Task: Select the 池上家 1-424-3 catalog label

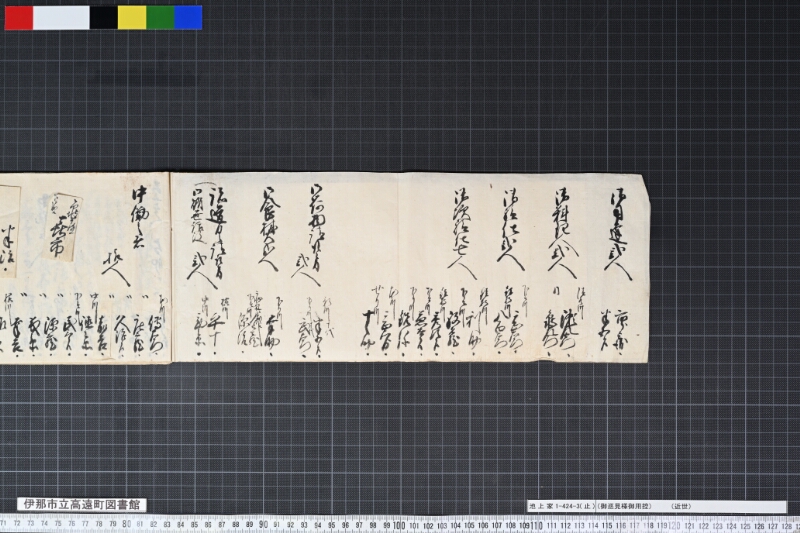Action: tap(657, 506)
